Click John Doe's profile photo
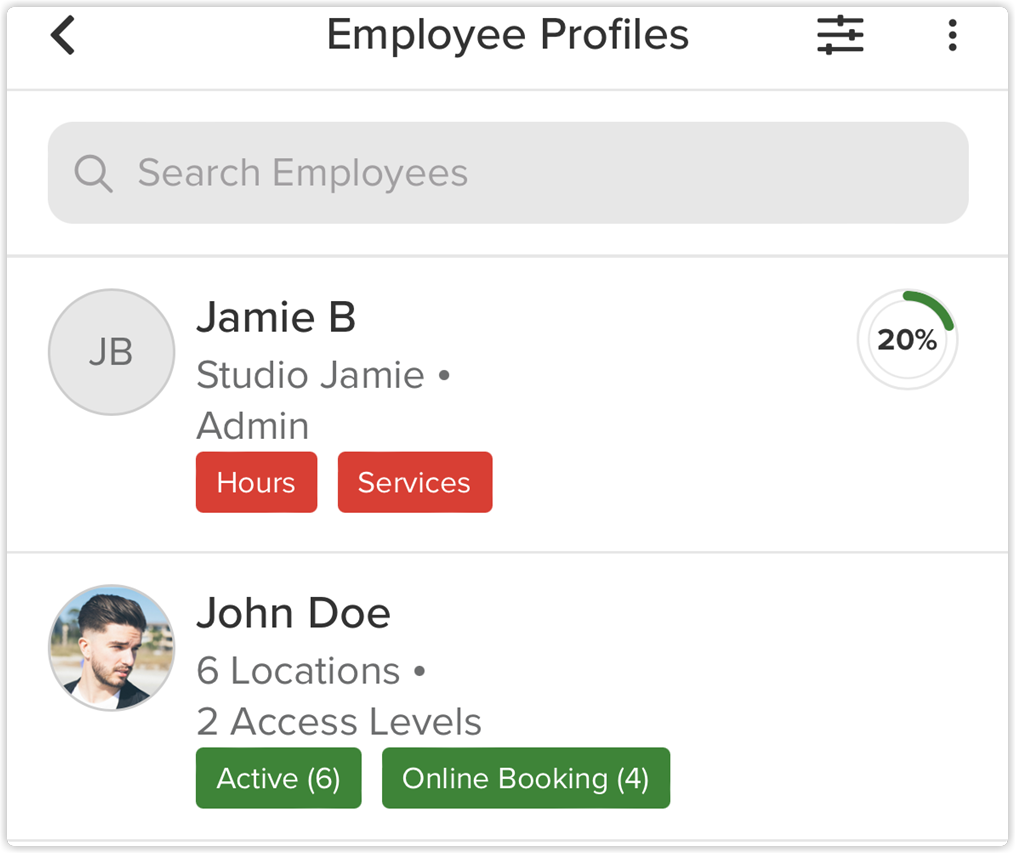Image resolution: width=1016 pixels, height=854 pixels. click(111, 648)
